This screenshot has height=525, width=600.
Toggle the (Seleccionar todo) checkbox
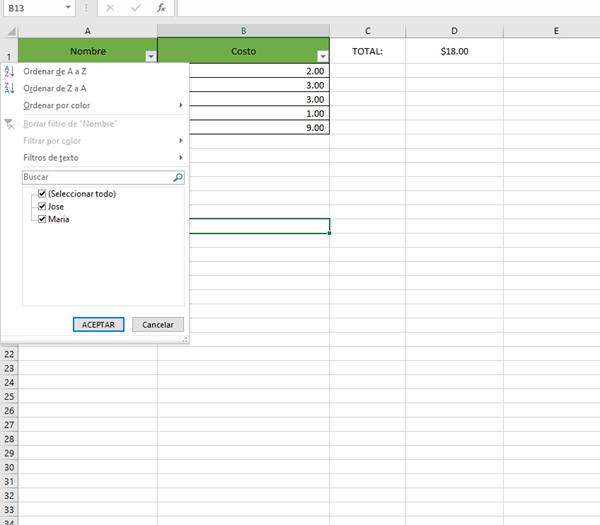[42, 194]
